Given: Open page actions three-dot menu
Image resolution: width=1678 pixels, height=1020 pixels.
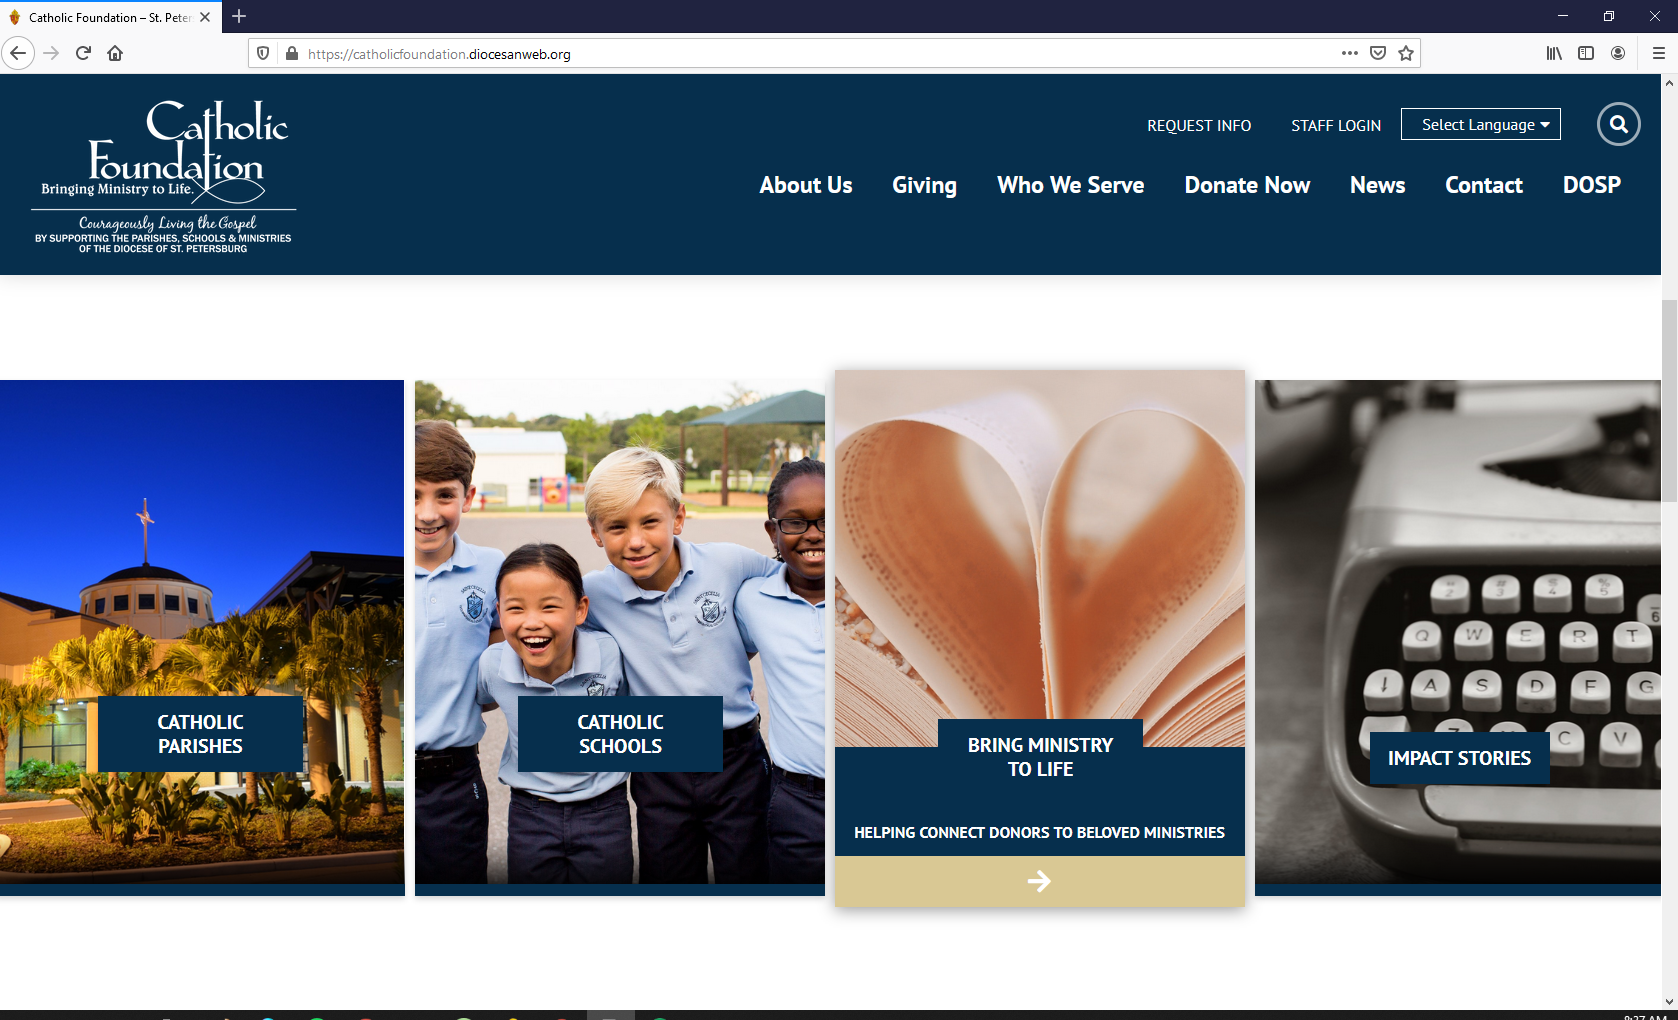Looking at the screenshot, I should tap(1350, 54).
